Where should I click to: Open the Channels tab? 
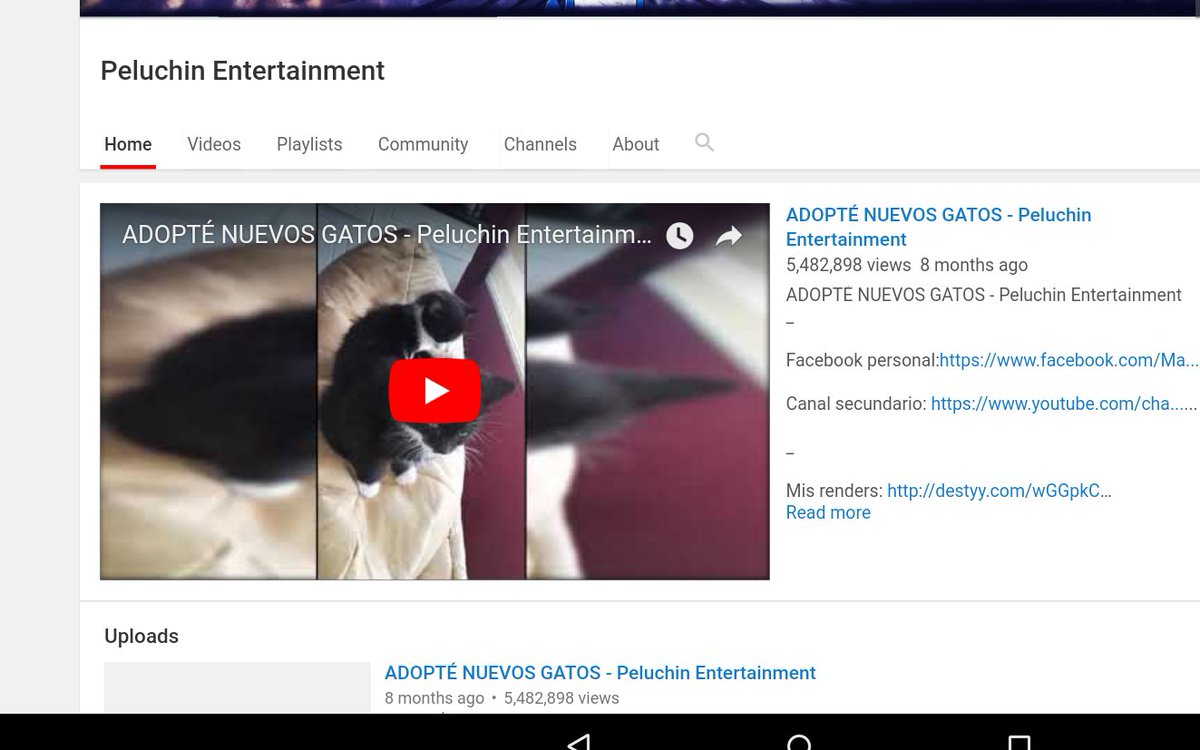[x=540, y=144]
